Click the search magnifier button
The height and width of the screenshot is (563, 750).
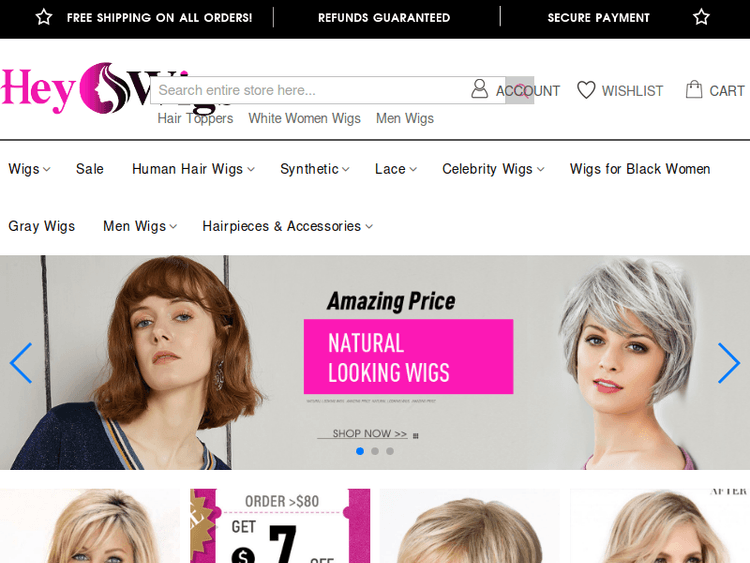click(519, 90)
